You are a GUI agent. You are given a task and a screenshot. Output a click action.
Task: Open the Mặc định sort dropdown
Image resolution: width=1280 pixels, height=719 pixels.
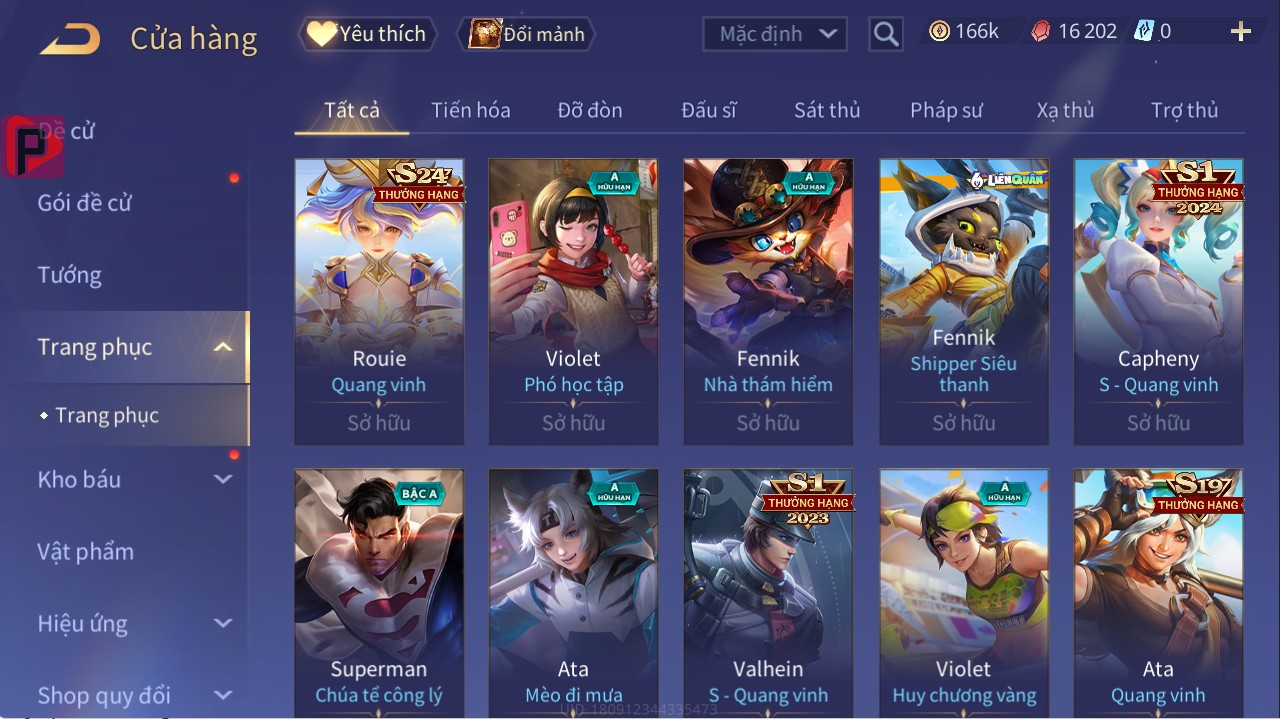pyautogui.click(x=775, y=34)
